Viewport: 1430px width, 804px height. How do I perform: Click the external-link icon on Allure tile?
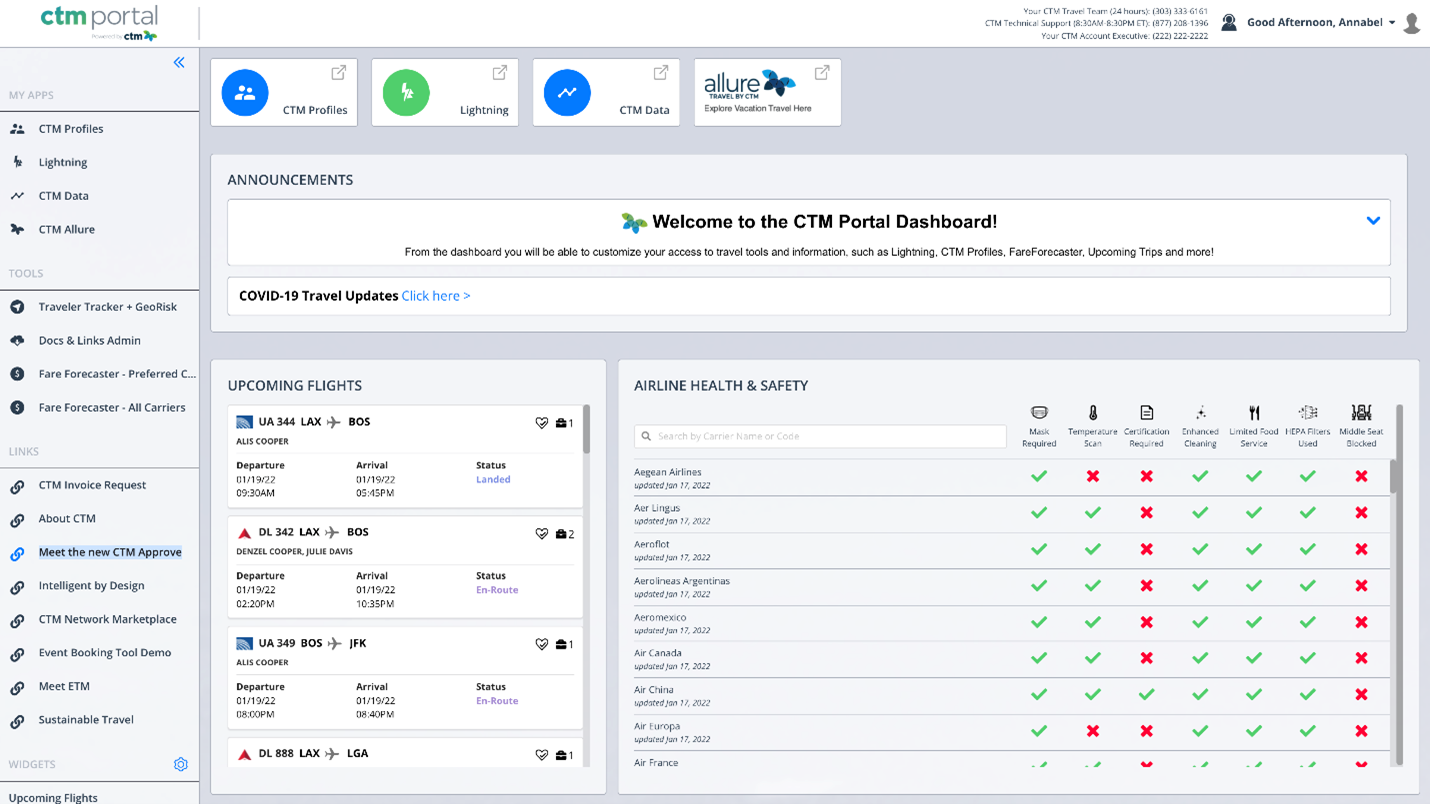point(822,72)
